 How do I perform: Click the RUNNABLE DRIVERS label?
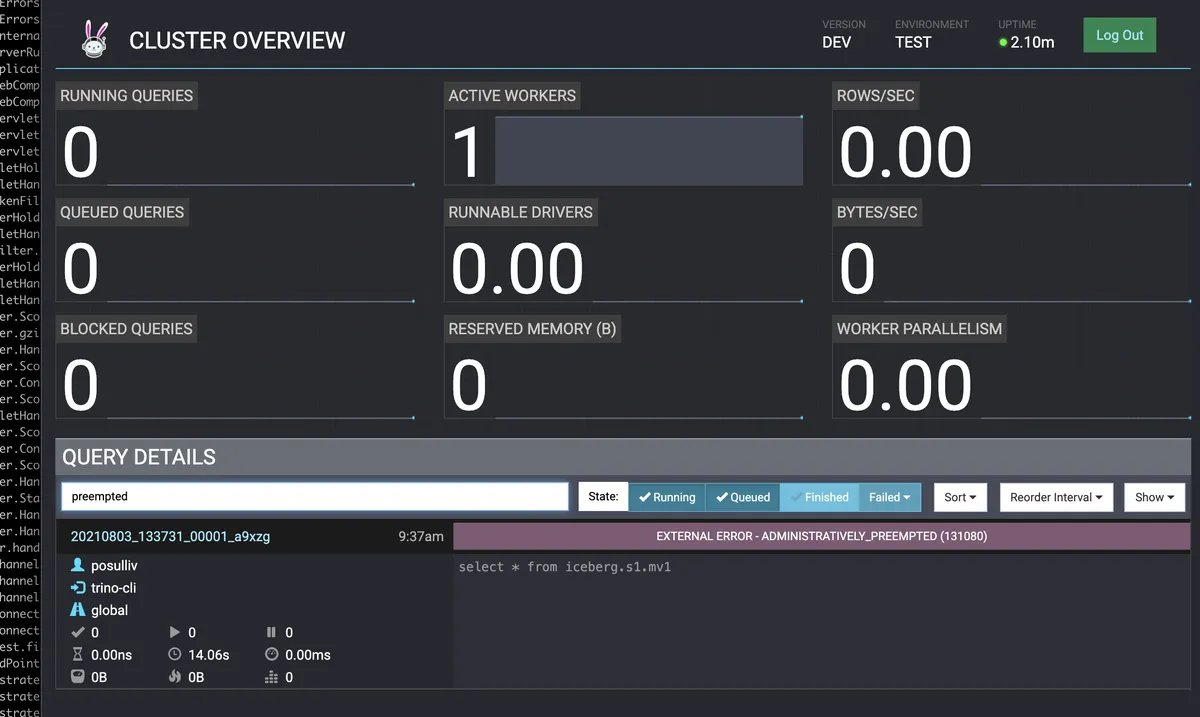[x=520, y=212]
